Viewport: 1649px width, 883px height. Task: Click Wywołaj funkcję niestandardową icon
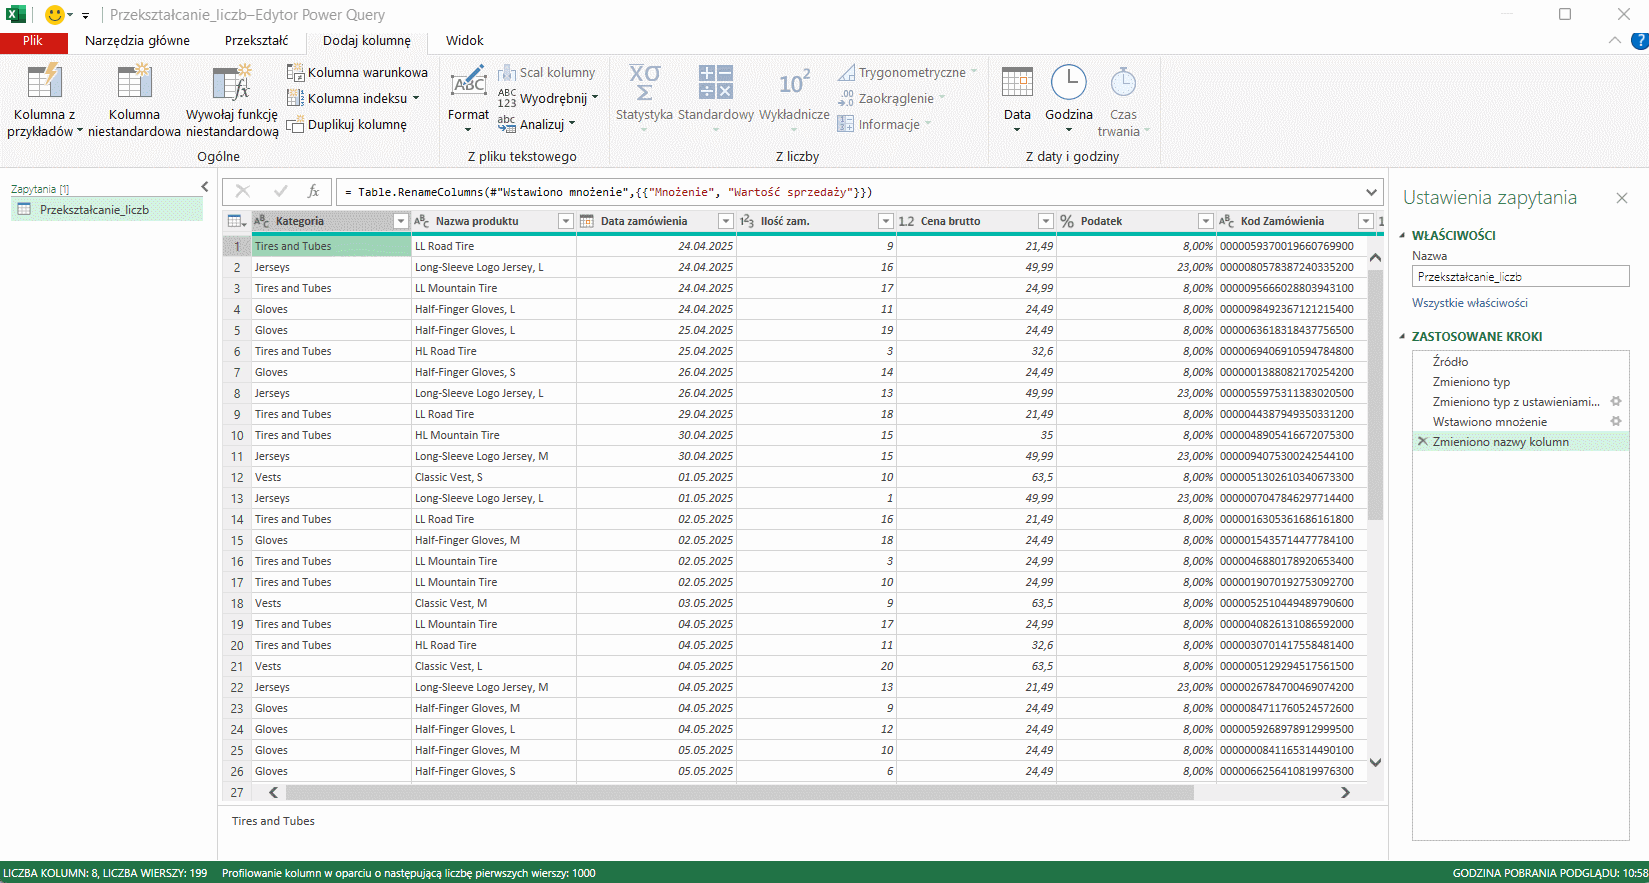pyautogui.click(x=232, y=82)
